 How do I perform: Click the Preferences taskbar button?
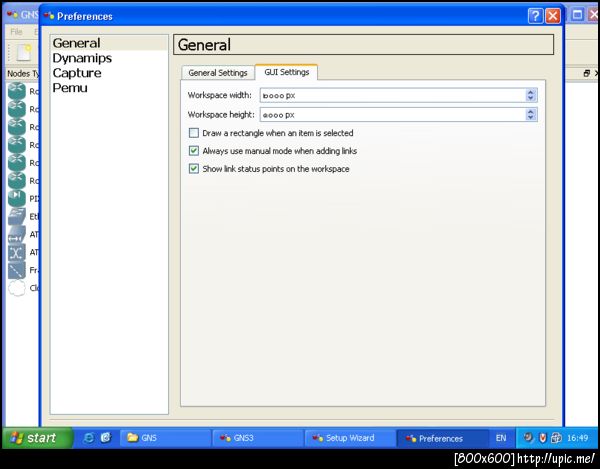443,438
